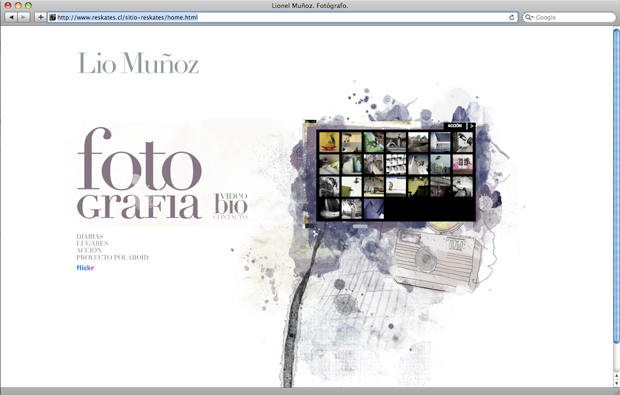Open the search magnifier dropdown
The width and height of the screenshot is (620, 395).
[529, 17]
